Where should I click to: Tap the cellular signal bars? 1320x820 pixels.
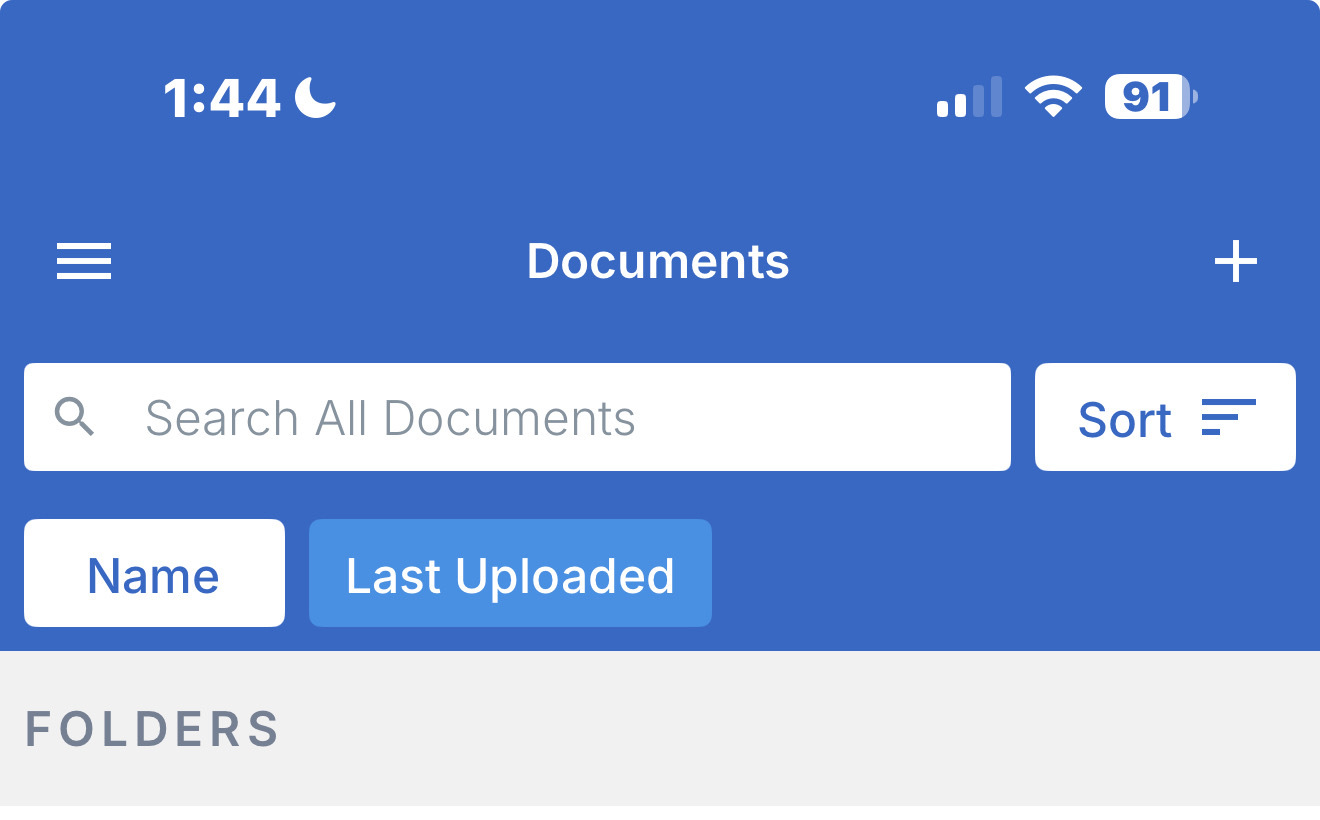pyautogui.click(x=969, y=97)
